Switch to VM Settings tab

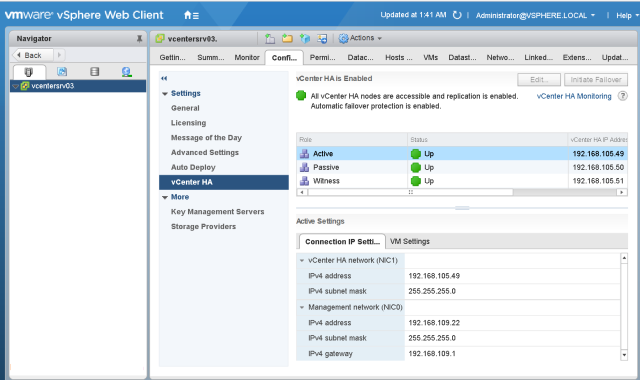point(409,242)
